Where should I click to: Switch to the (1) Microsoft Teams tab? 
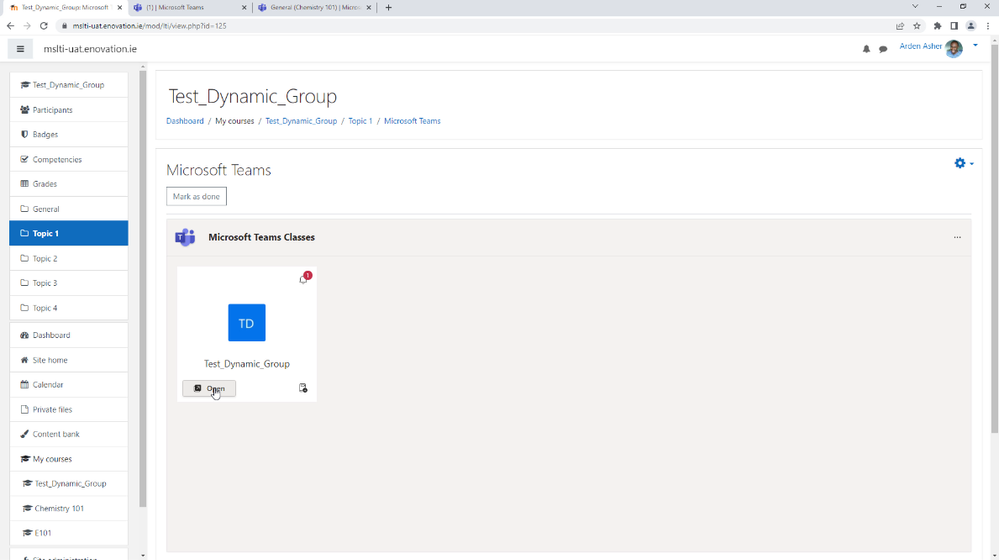(189, 8)
